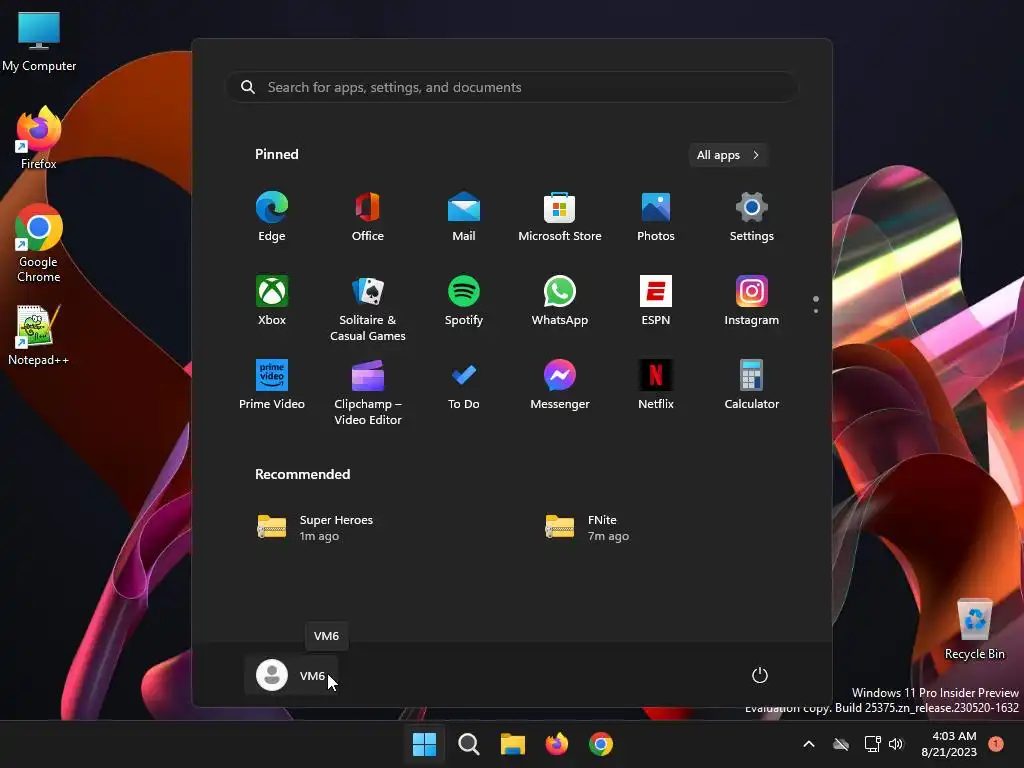Select the Notepad++ desktop shortcut
The image size is (1024, 768).
click(x=39, y=335)
